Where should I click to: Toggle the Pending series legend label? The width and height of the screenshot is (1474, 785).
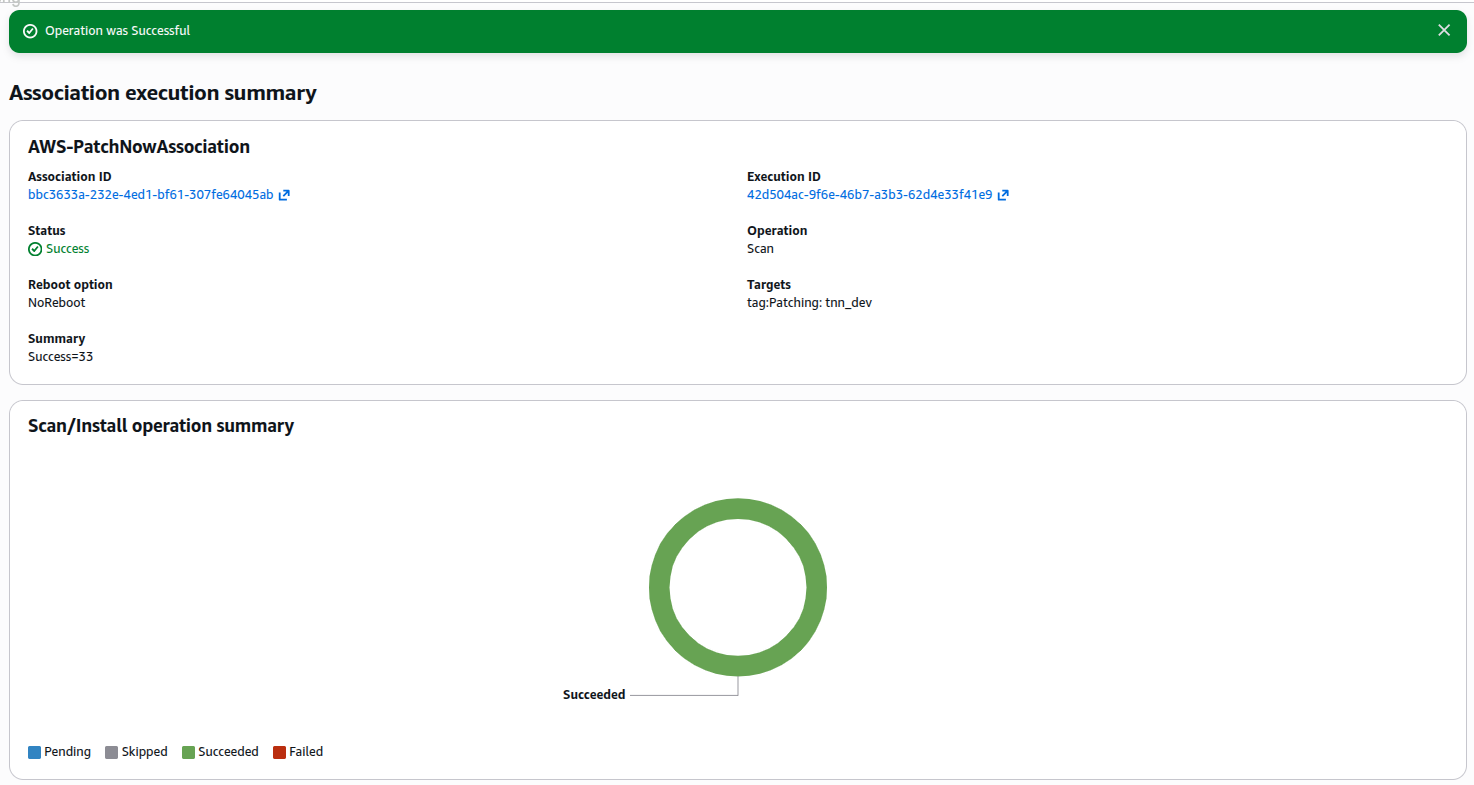(67, 752)
